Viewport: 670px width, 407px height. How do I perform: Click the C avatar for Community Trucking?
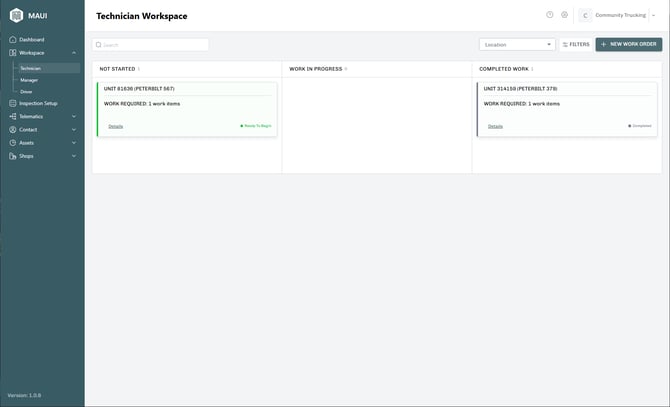pyautogui.click(x=585, y=15)
